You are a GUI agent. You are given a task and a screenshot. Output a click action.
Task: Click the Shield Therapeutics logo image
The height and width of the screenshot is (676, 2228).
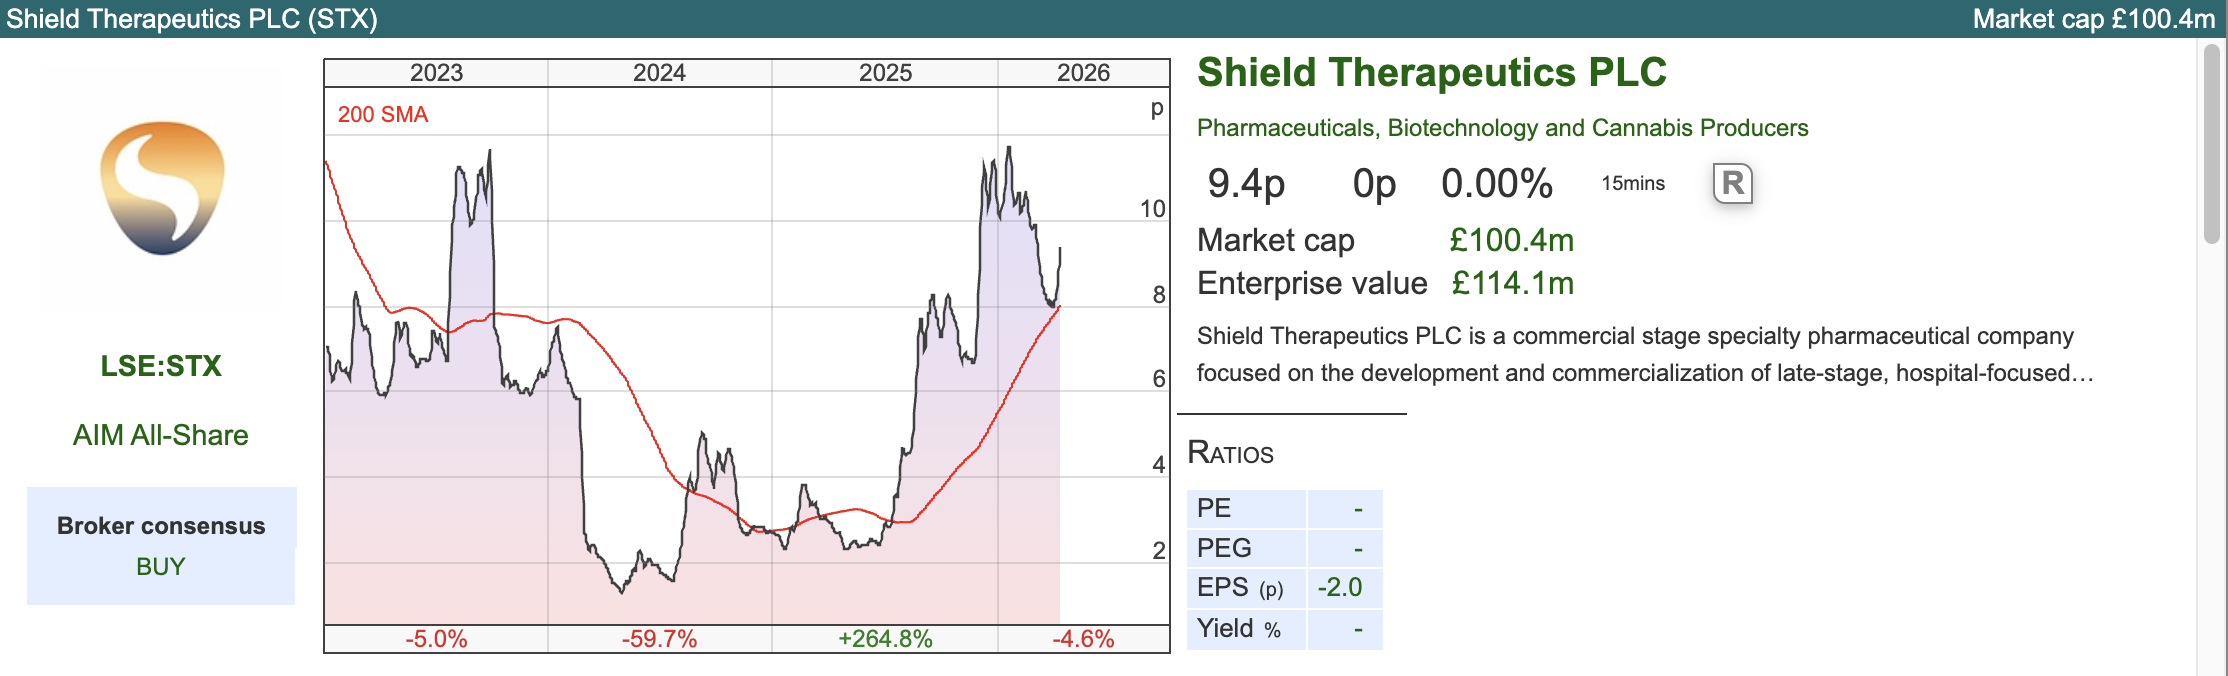(x=162, y=188)
